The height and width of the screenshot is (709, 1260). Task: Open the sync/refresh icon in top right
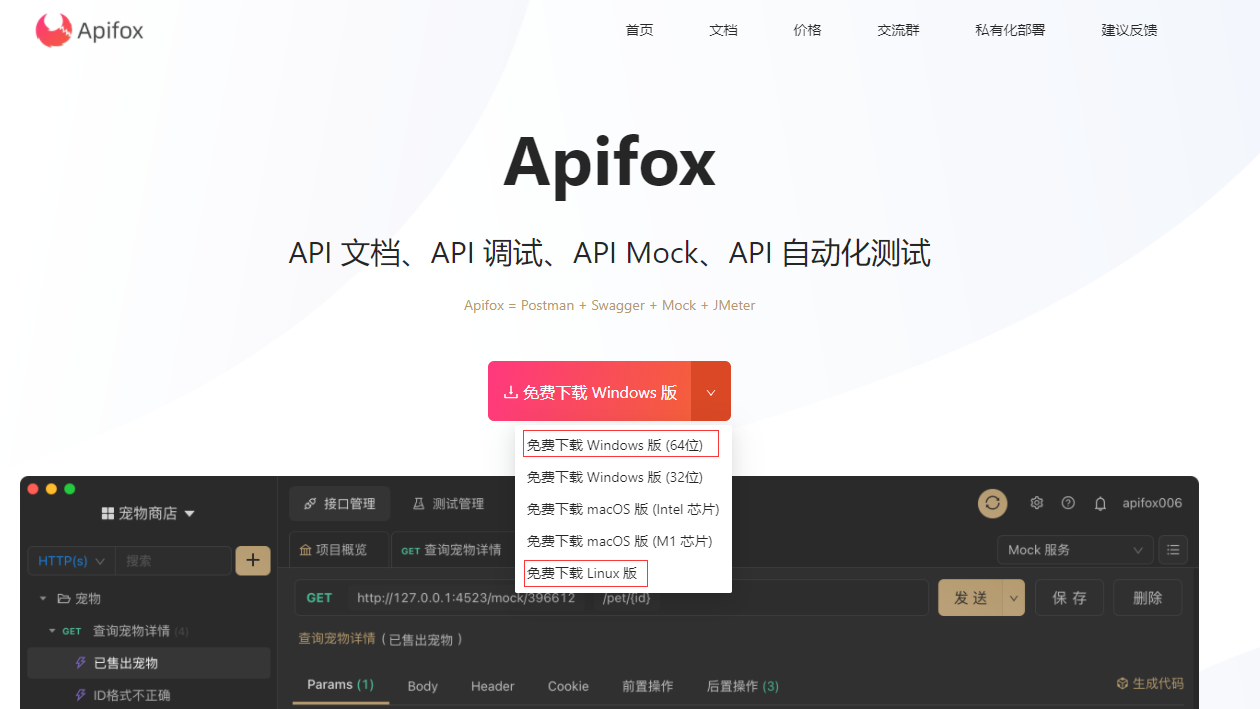click(992, 503)
